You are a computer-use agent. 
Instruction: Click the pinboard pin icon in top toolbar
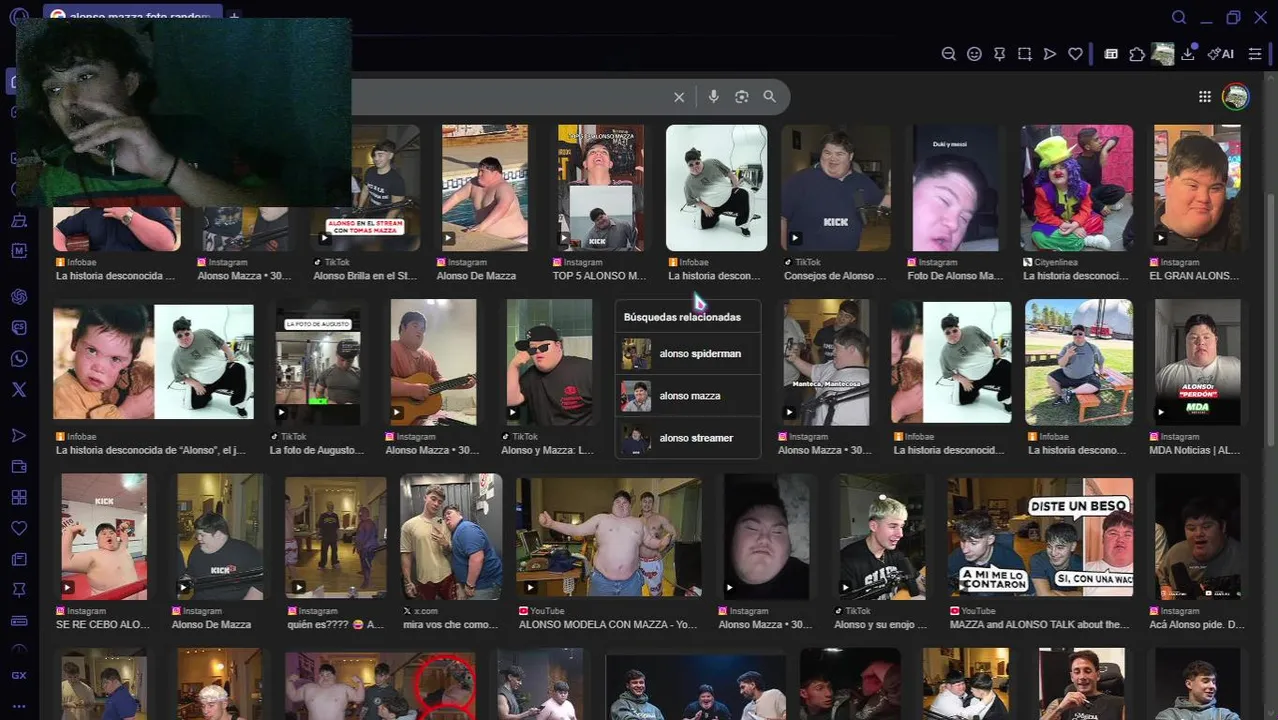[999, 54]
